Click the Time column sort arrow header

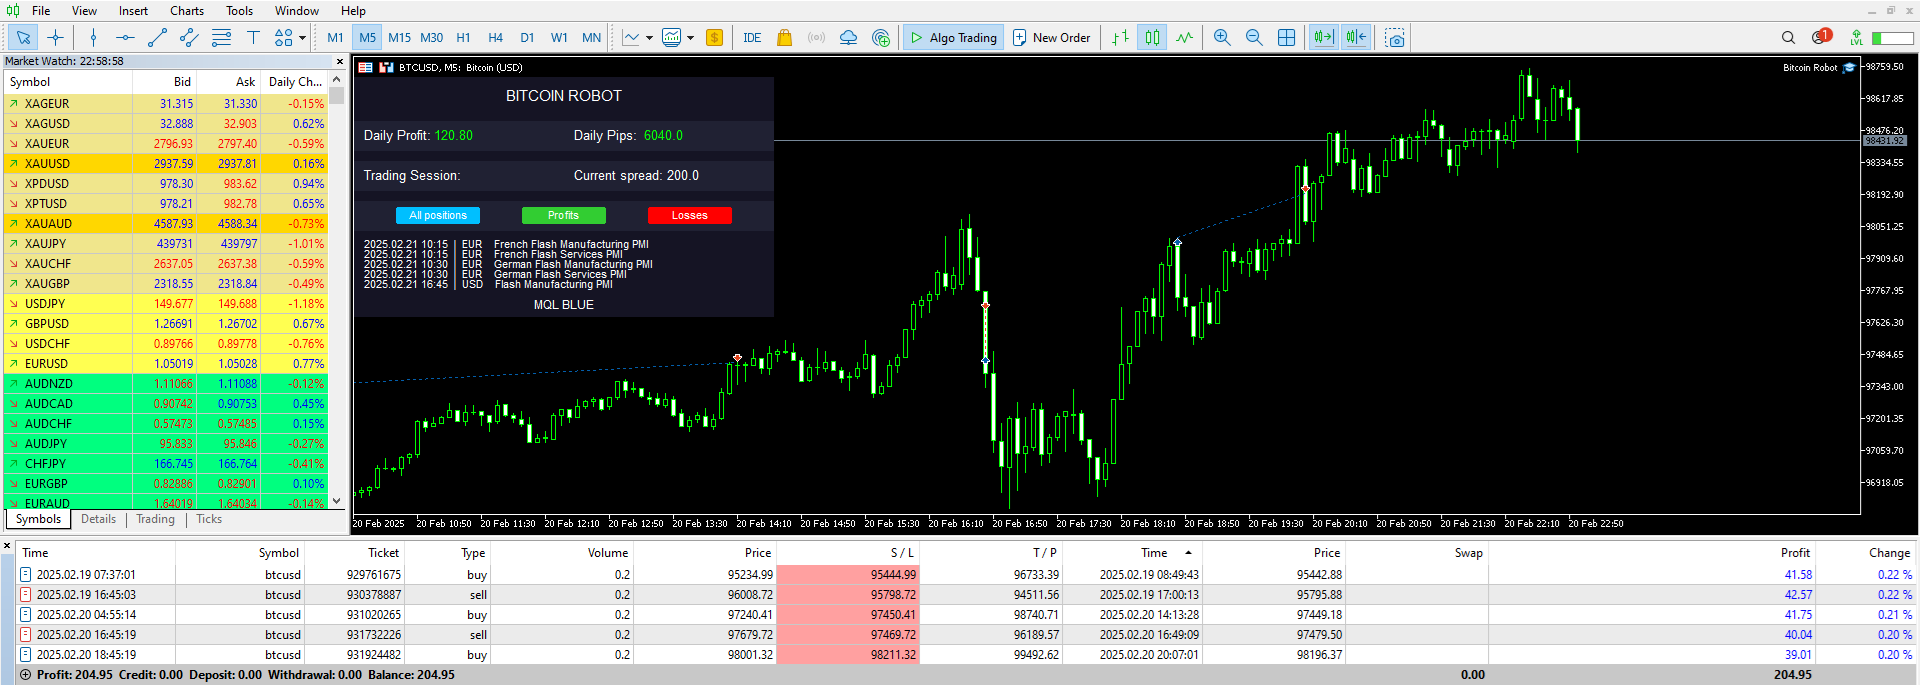[x=1188, y=552]
